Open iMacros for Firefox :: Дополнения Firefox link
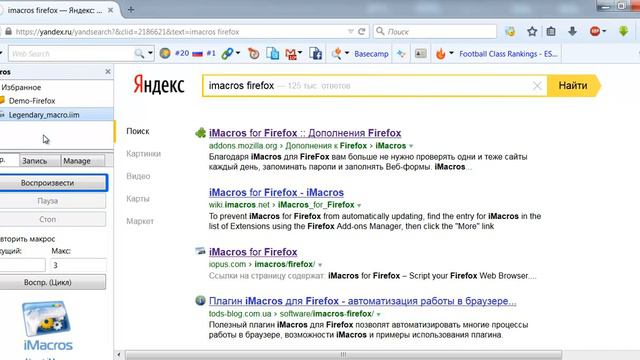This screenshot has width=640, height=360. 305,133
